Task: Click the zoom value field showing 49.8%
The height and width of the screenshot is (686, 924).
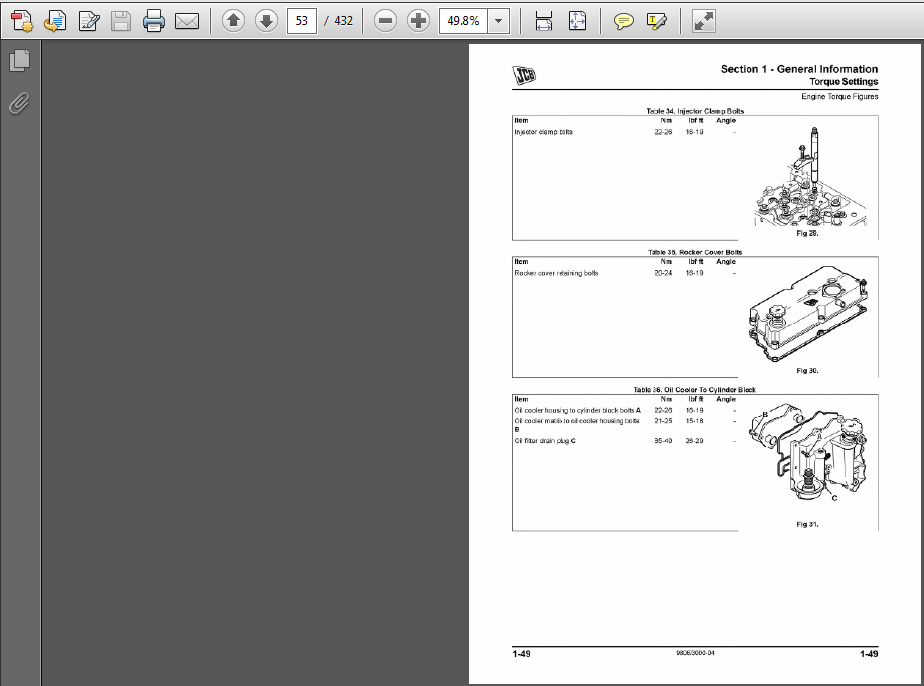Action: tap(463, 21)
